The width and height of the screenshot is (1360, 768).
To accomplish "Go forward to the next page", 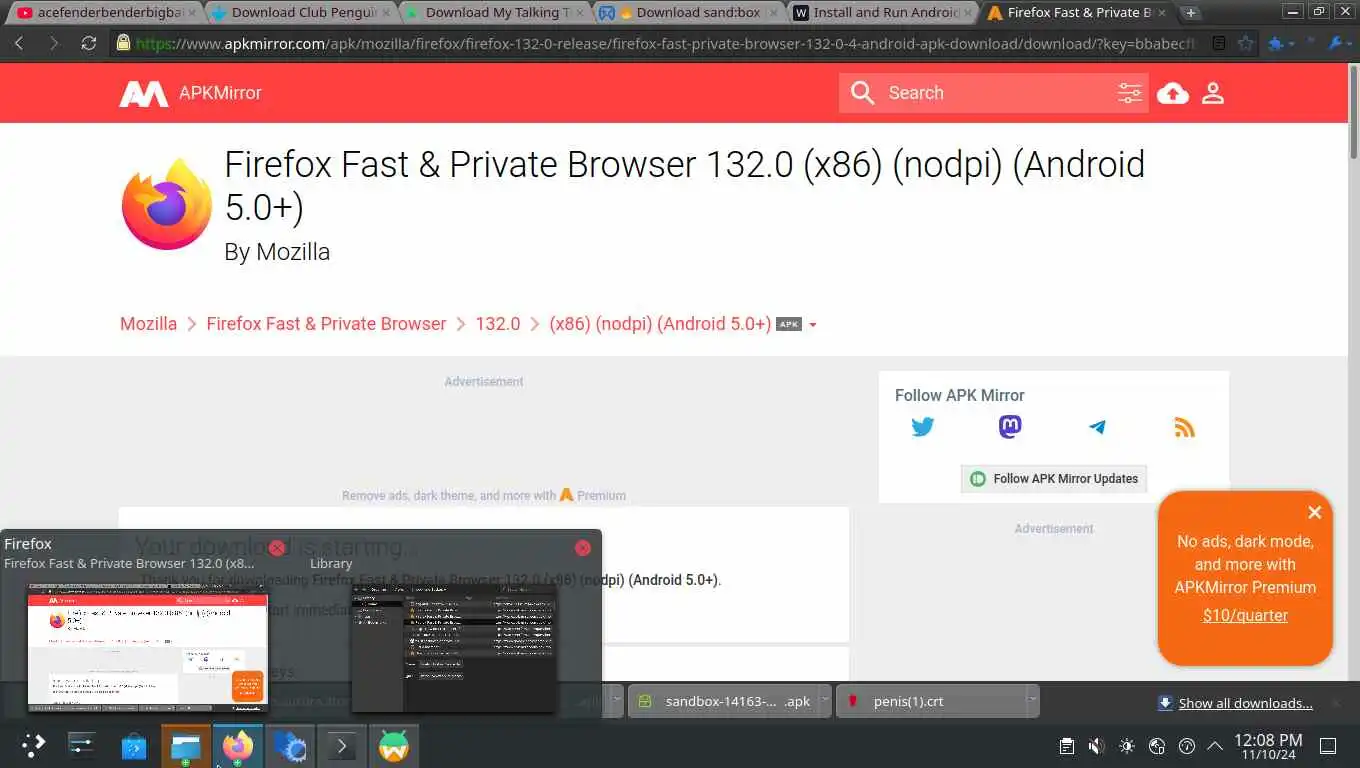I will [x=54, y=43].
